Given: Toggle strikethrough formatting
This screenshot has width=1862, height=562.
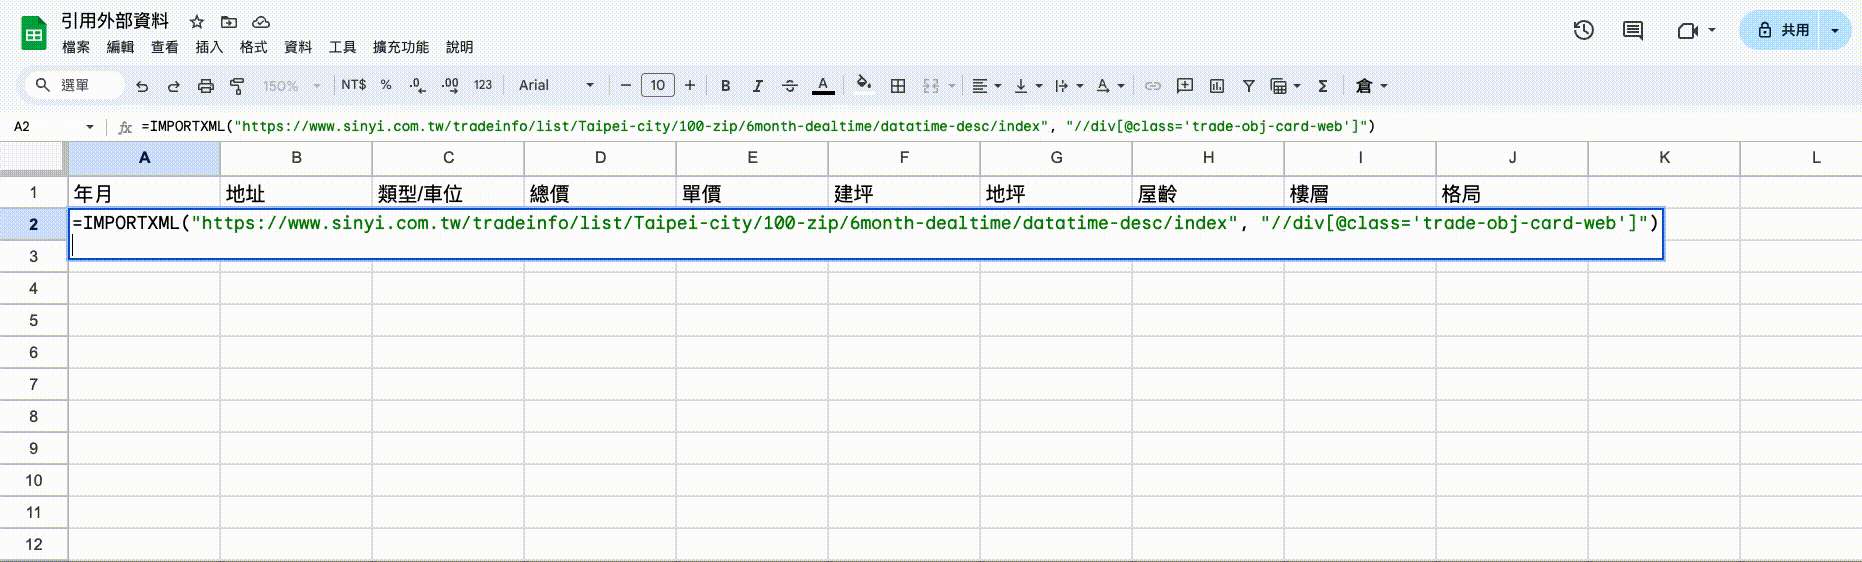Looking at the screenshot, I should (790, 86).
